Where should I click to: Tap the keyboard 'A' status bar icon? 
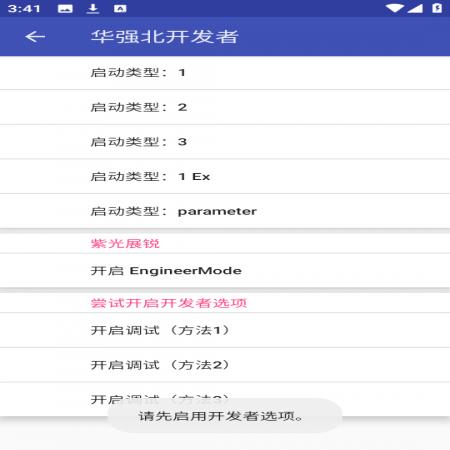click(x=120, y=9)
